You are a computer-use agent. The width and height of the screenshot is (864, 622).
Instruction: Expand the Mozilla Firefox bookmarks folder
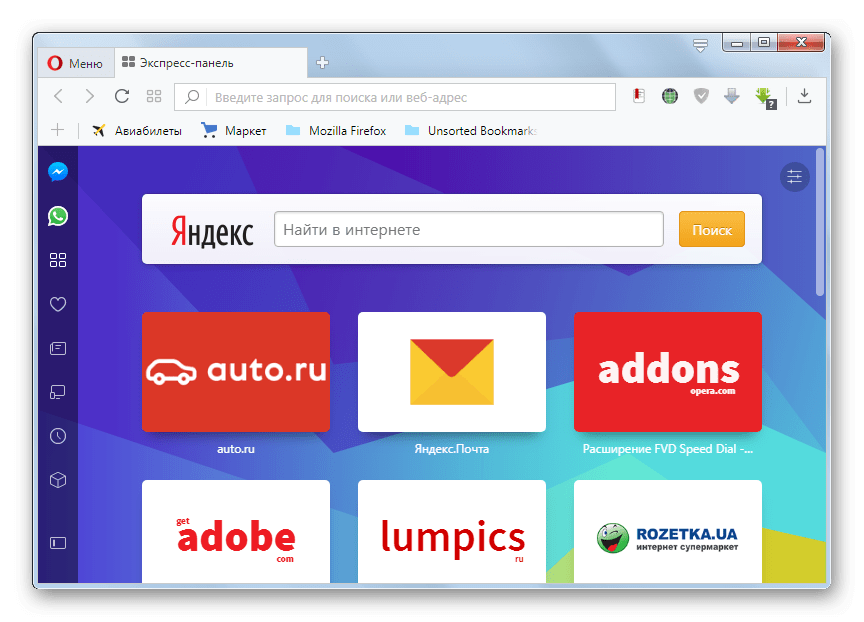336,131
